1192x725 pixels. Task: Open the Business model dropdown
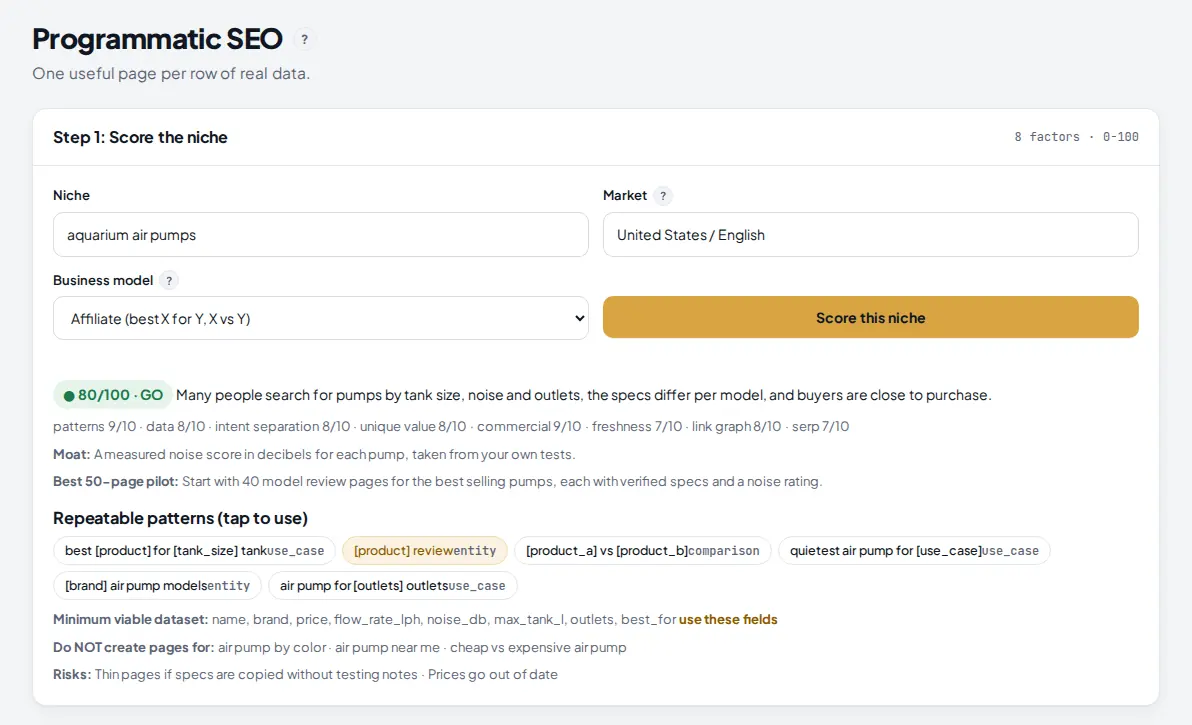(321, 318)
